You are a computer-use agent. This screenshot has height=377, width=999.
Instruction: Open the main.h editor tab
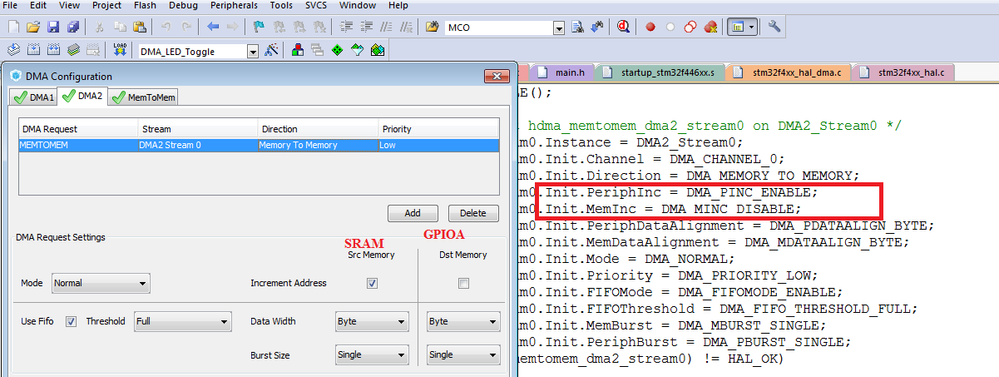click(563, 73)
